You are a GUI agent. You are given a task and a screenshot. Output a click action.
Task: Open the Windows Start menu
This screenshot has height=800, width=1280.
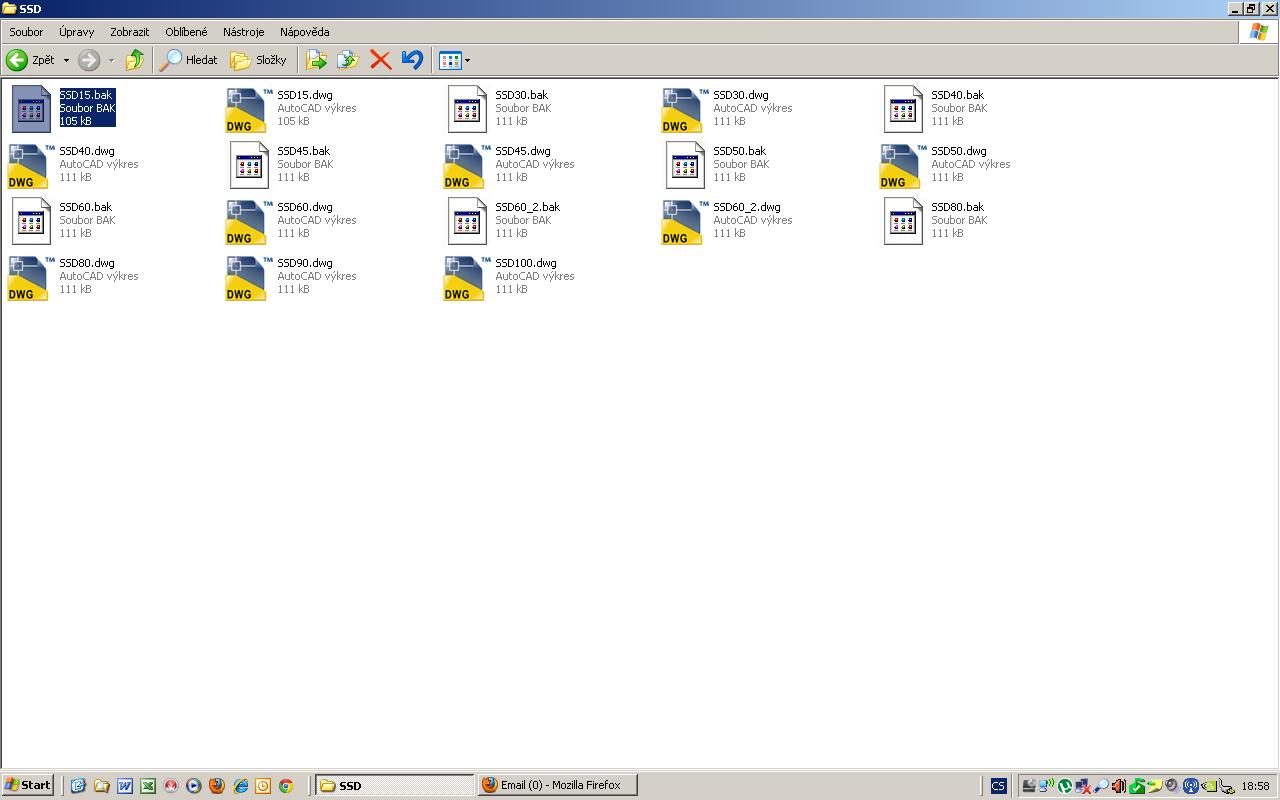tap(28, 785)
